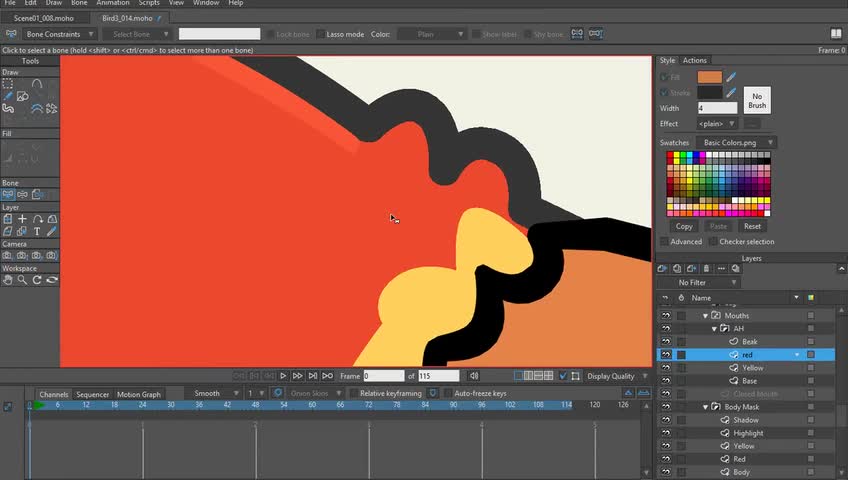Enable Relative keyframing checkbox

(x=352, y=394)
